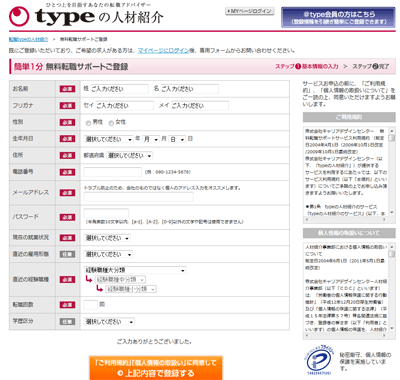
Task: Focus the メールアドレス input field
Action: [138, 197]
